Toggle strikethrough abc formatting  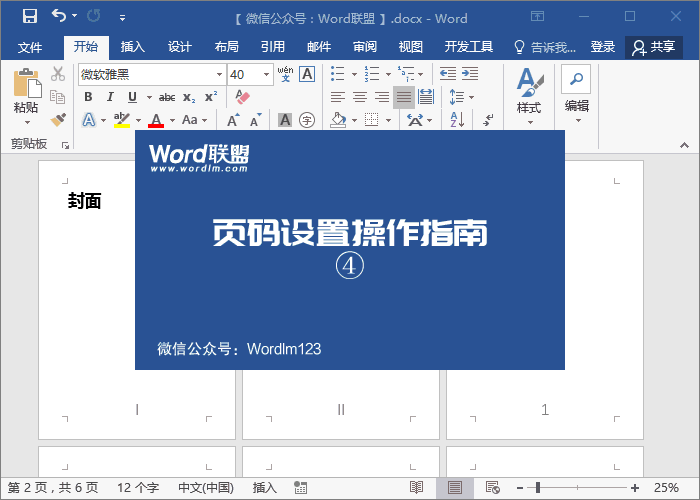[x=167, y=97]
